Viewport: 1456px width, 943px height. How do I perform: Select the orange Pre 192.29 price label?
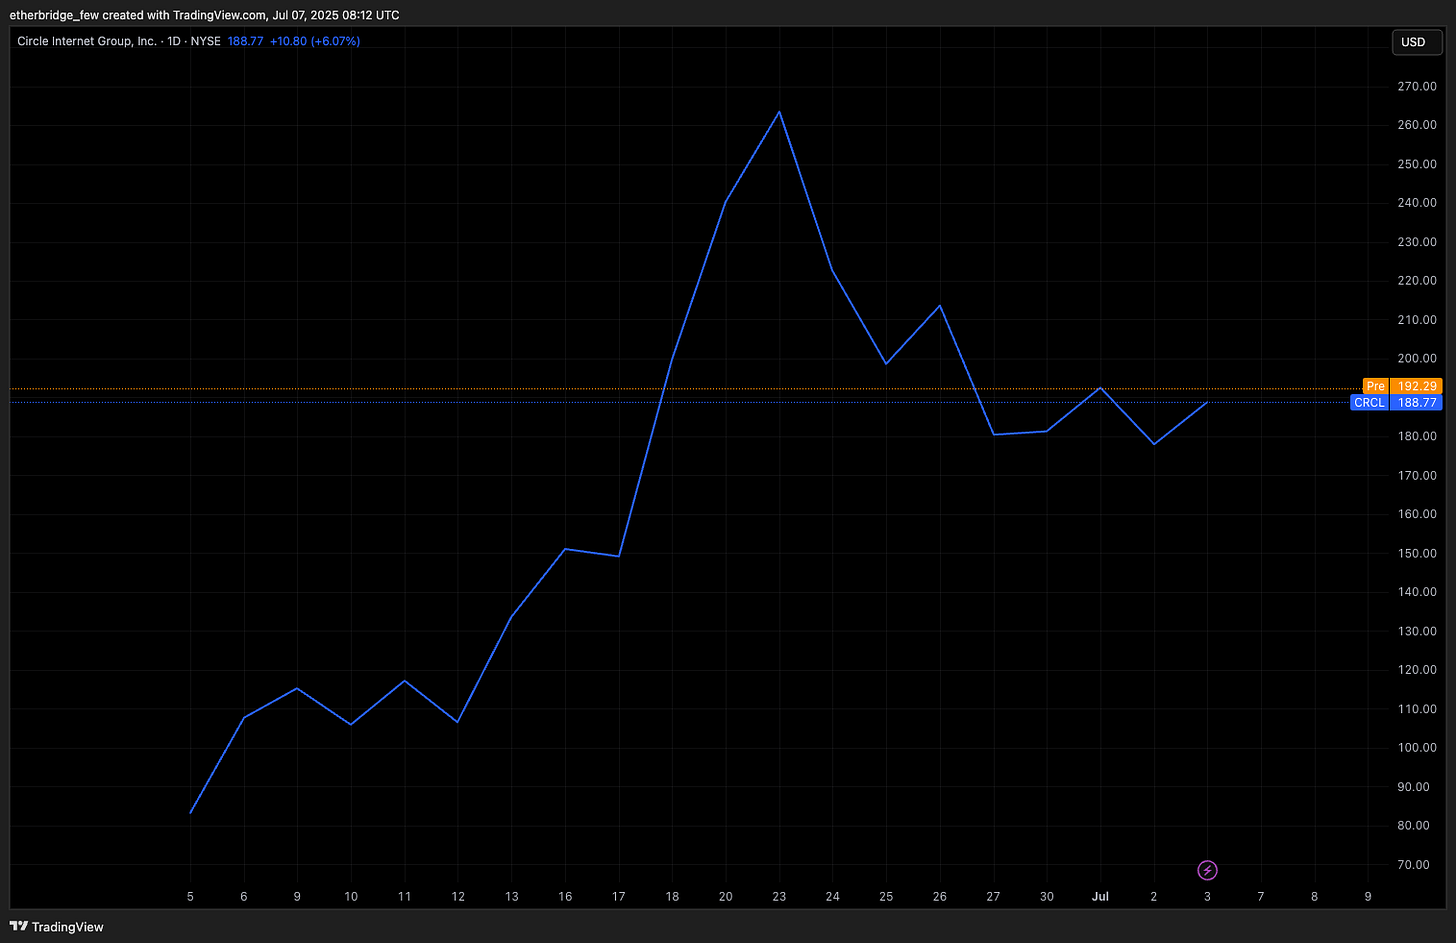click(x=1402, y=386)
